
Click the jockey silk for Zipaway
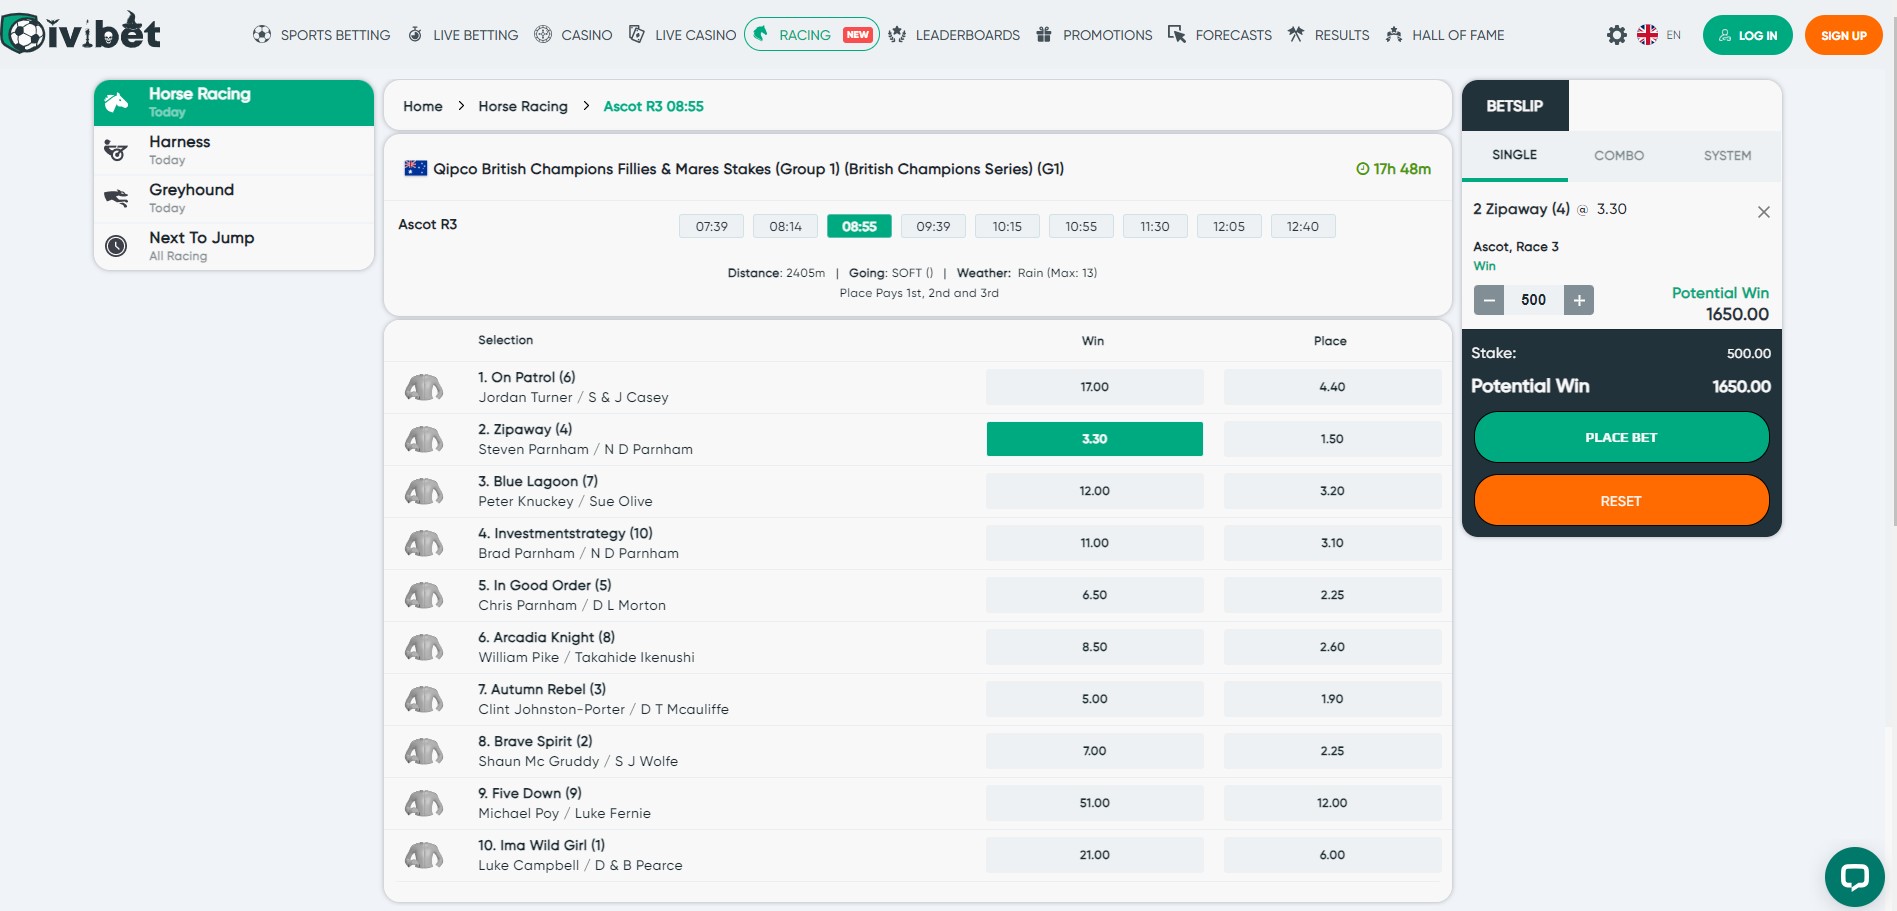click(424, 439)
